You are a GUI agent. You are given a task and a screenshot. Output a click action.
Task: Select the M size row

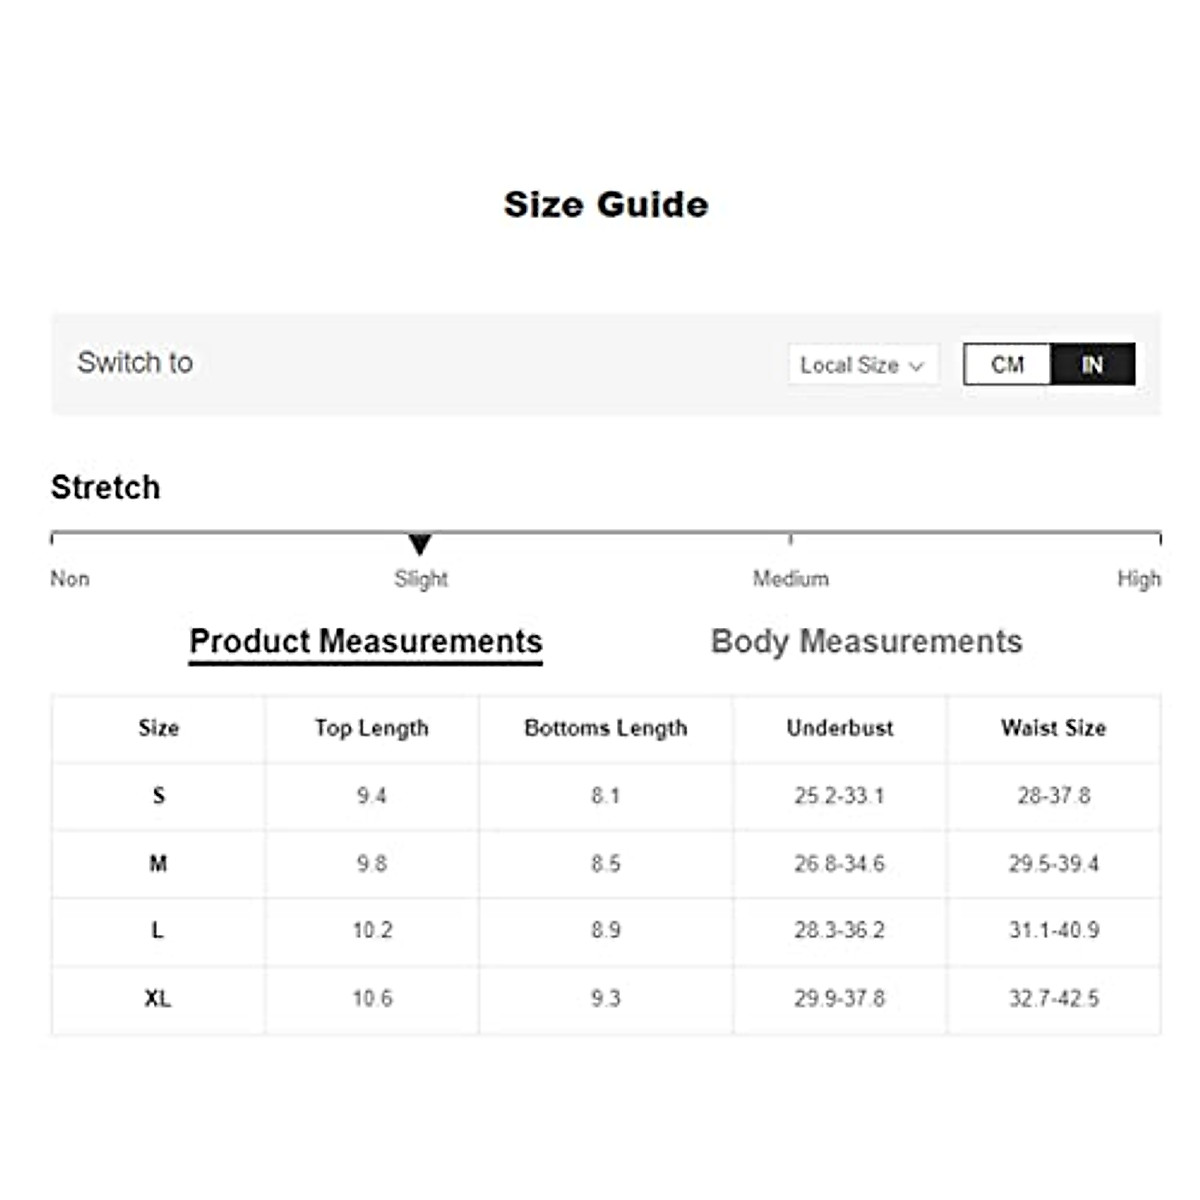(x=158, y=863)
